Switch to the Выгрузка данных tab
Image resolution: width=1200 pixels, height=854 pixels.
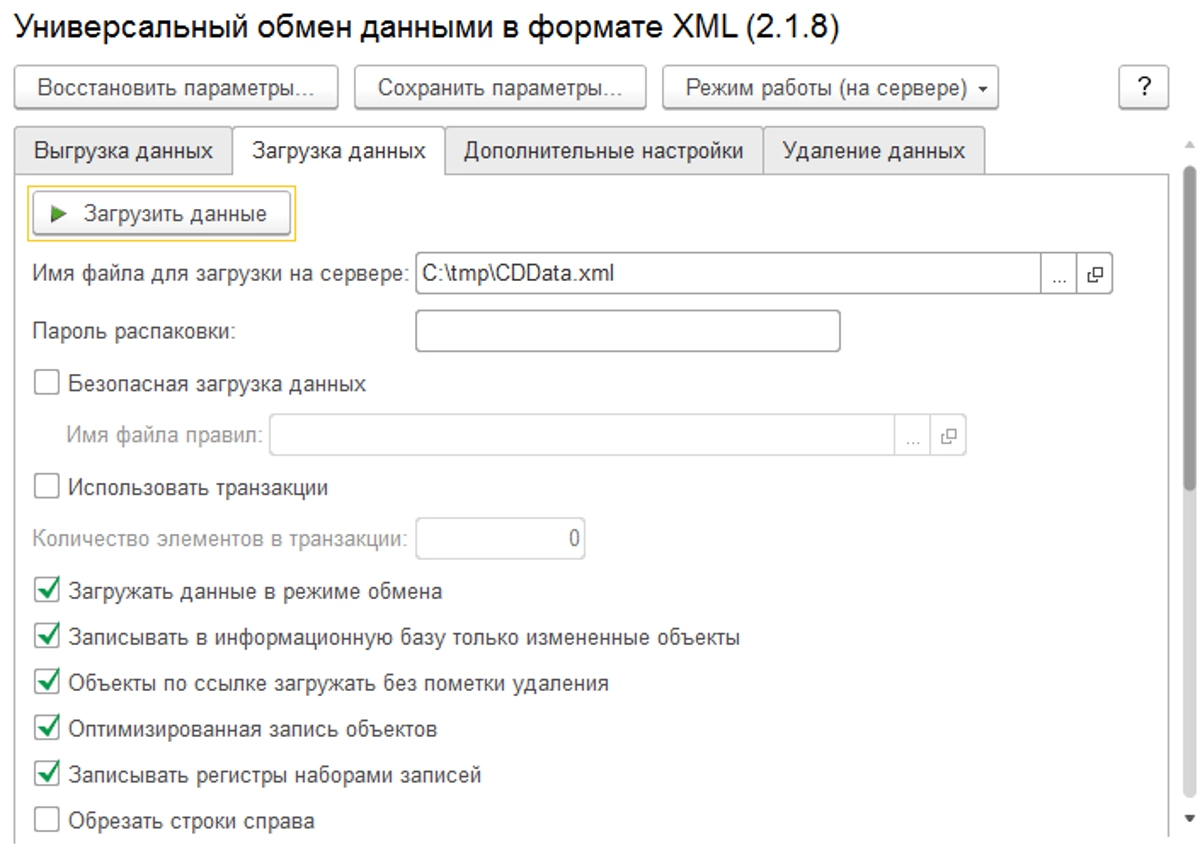coord(123,151)
